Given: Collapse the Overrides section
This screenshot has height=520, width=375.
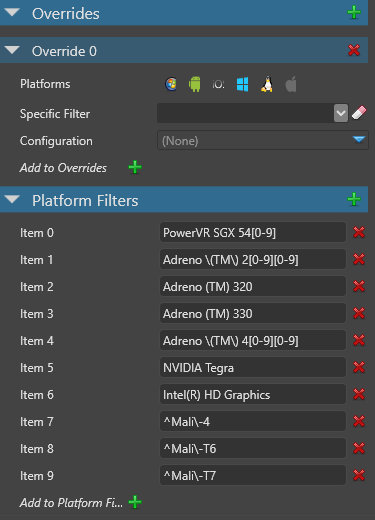Looking at the screenshot, I should [12, 13].
